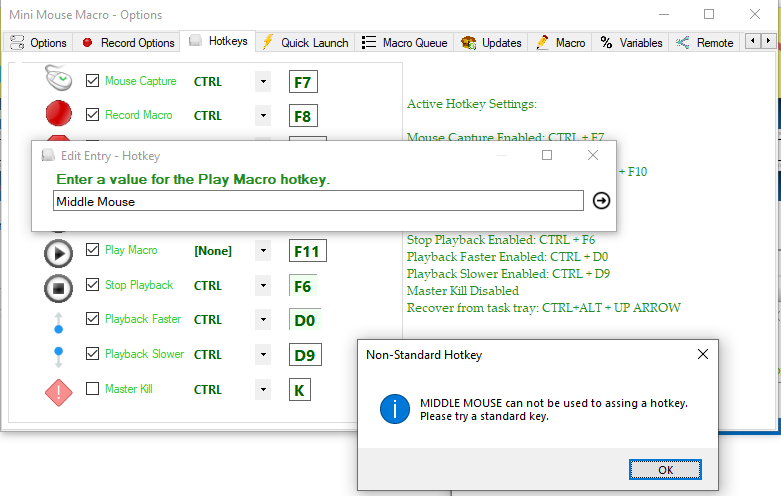
Task: Uncheck the Play Macro checkbox
Action: click(93, 249)
